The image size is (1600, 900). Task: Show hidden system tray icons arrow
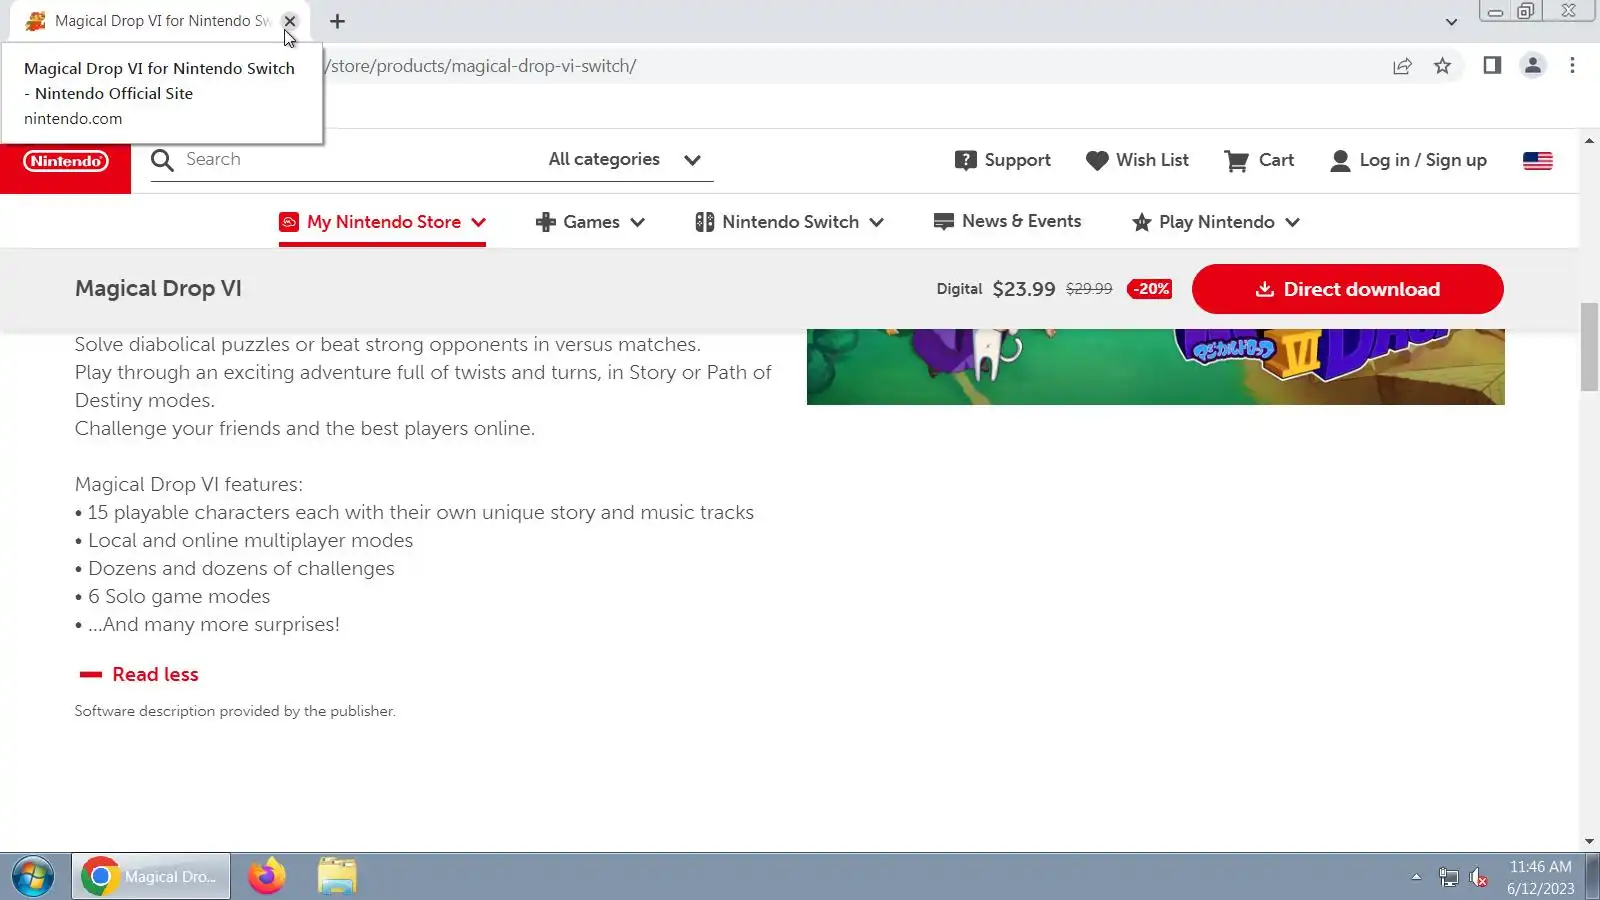1416,877
